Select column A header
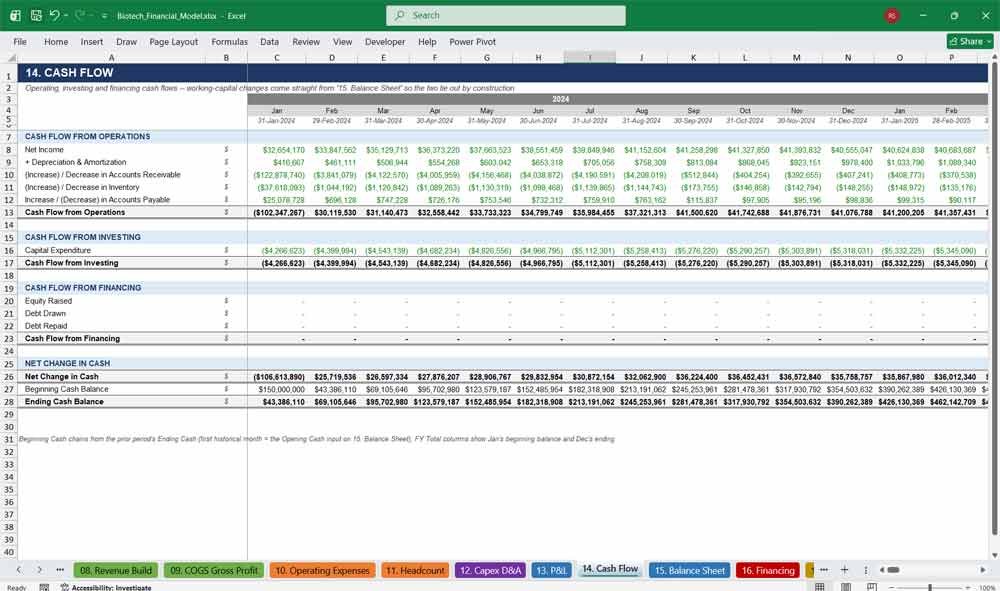Screen dimensions: 1000x591 tap(112, 57)
